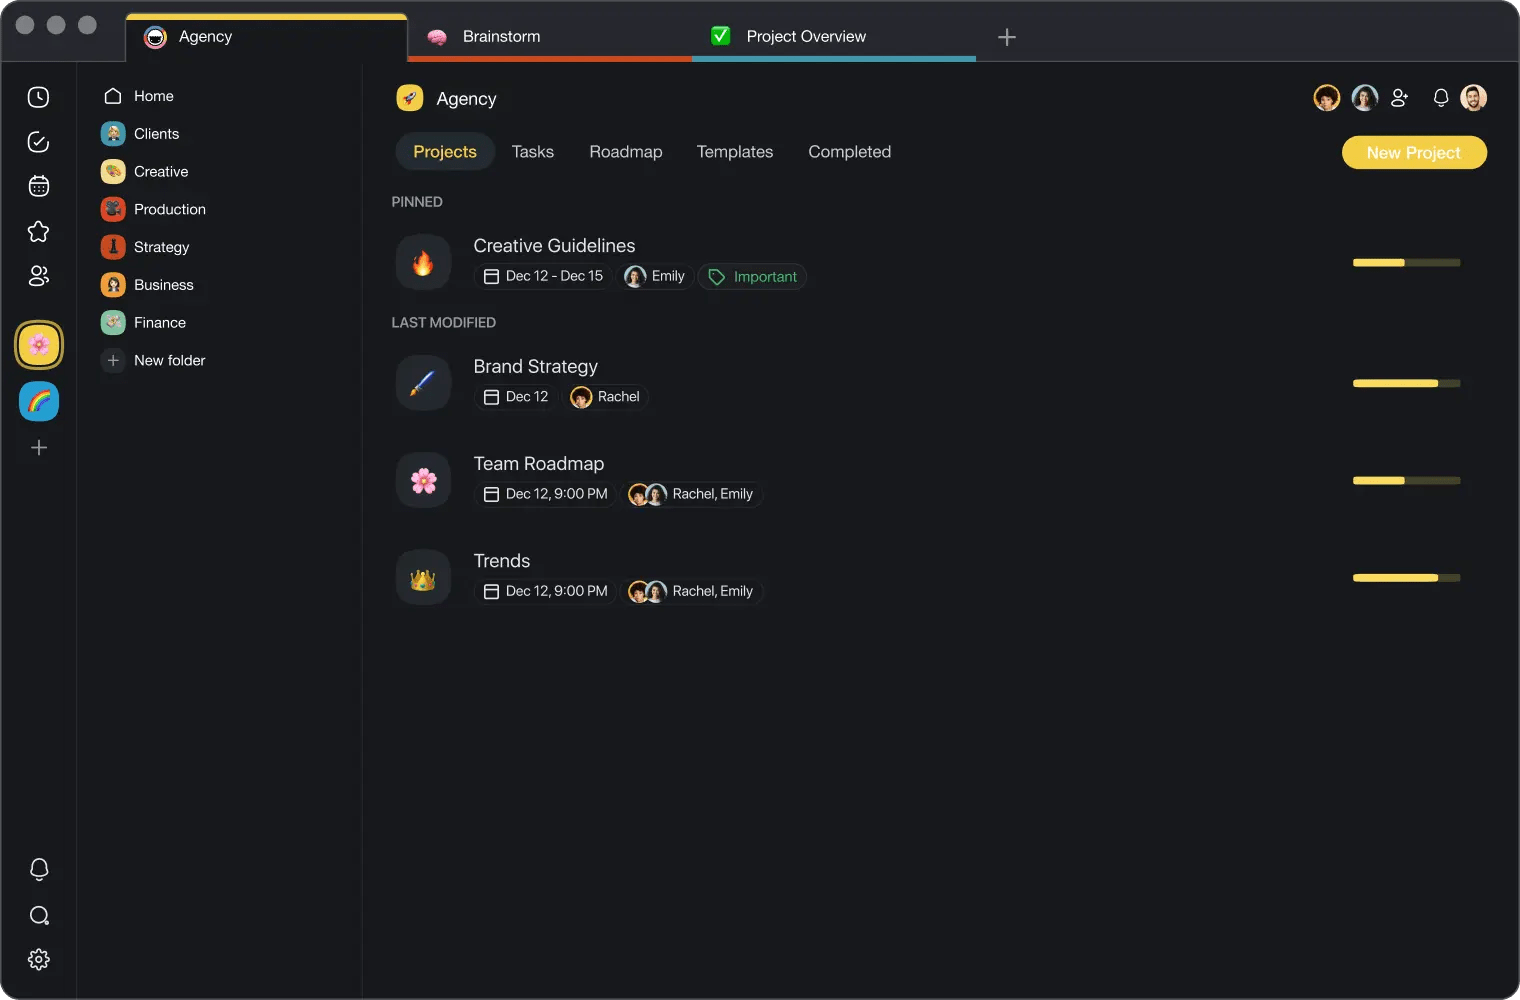Open the calendar icon in the left rail
Image resolution: width=1520 pixels, height=1000 pixels.
coord(38,185)
